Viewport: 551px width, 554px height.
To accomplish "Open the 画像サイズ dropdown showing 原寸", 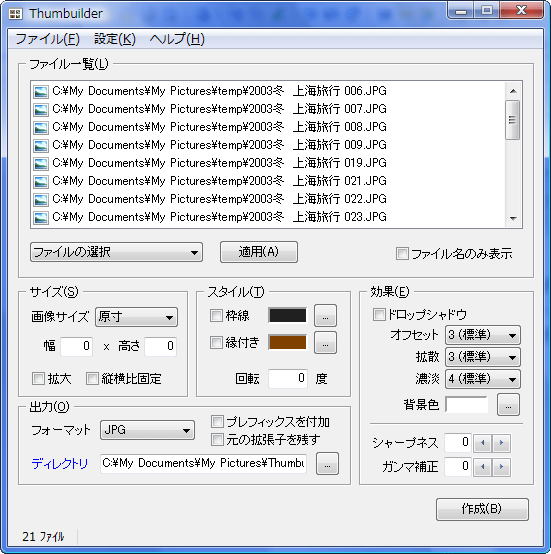I will click(x=136, y=317).
